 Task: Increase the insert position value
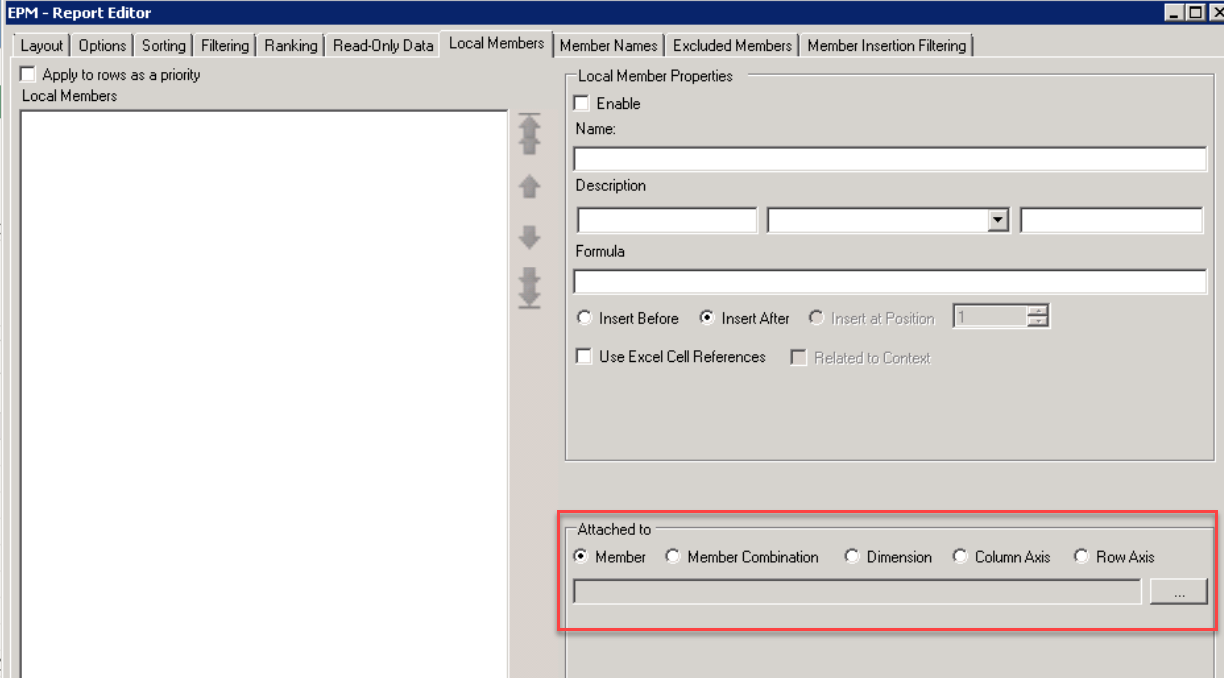point(1038,311)
